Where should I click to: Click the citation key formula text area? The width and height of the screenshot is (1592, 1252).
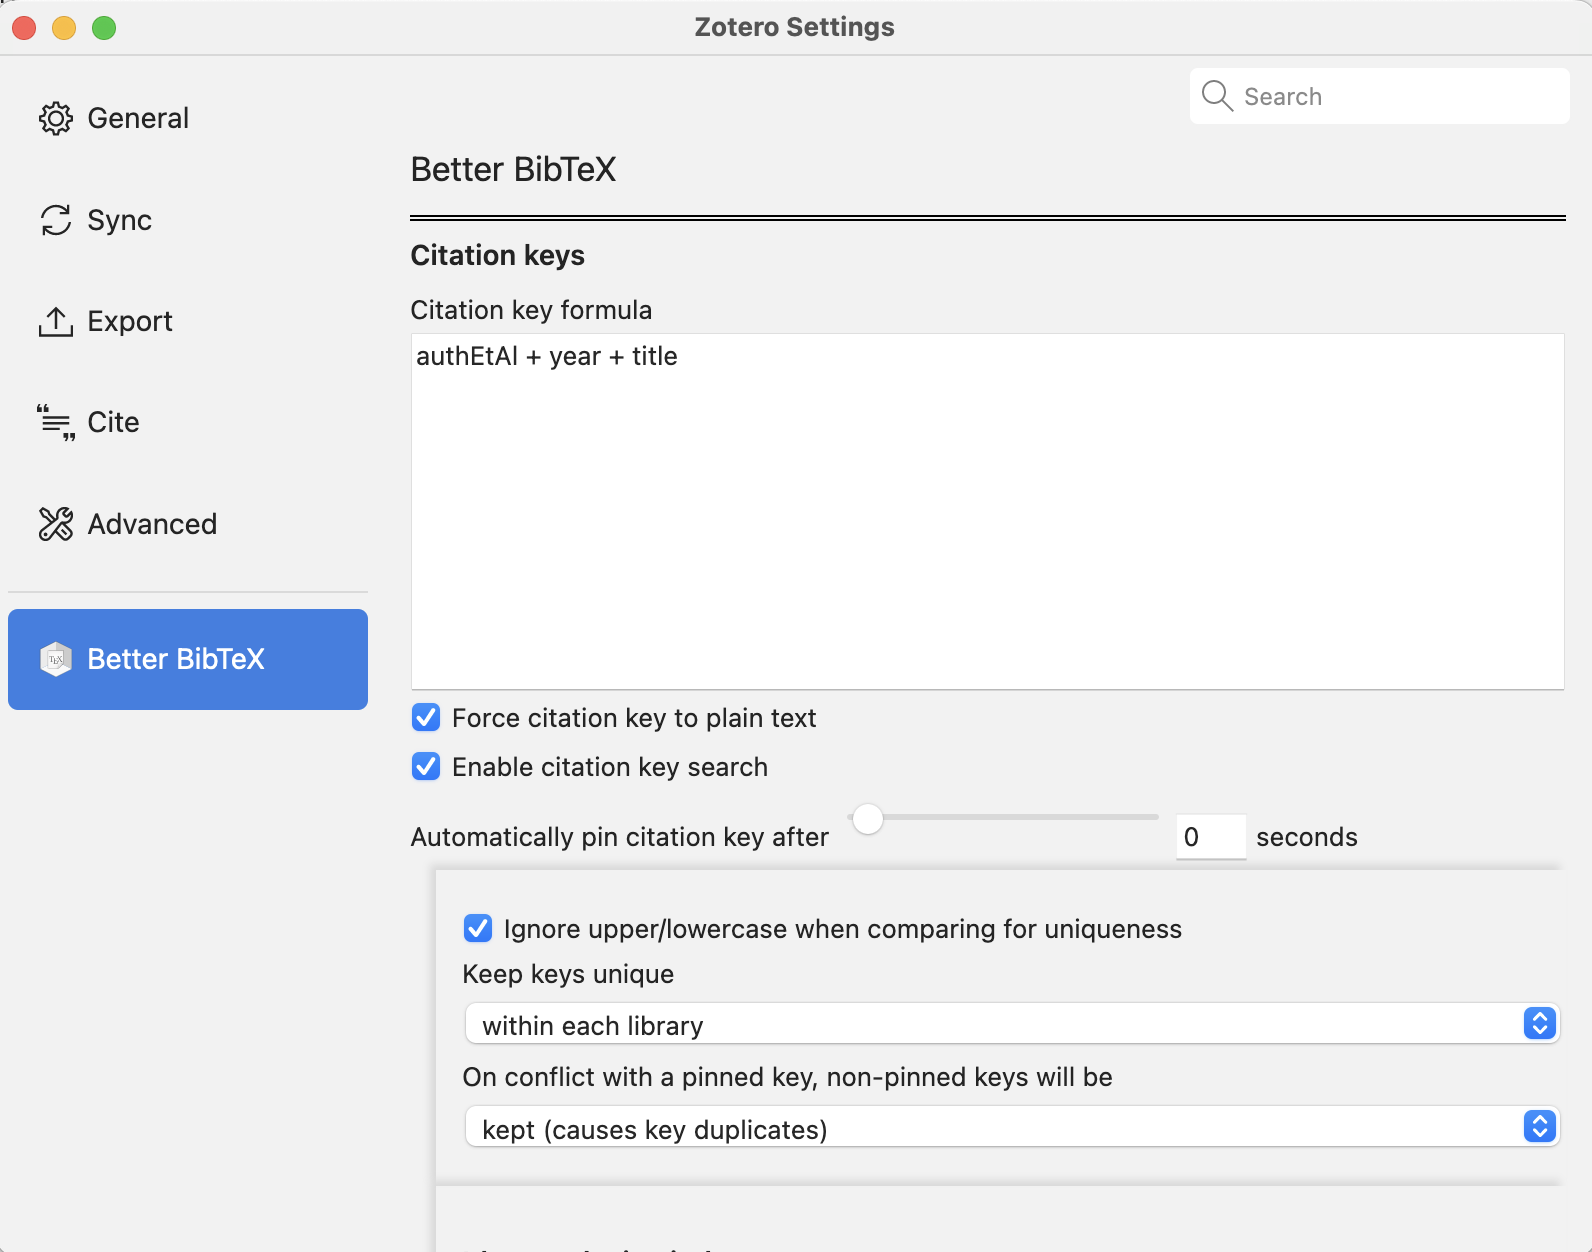(987, 511)
